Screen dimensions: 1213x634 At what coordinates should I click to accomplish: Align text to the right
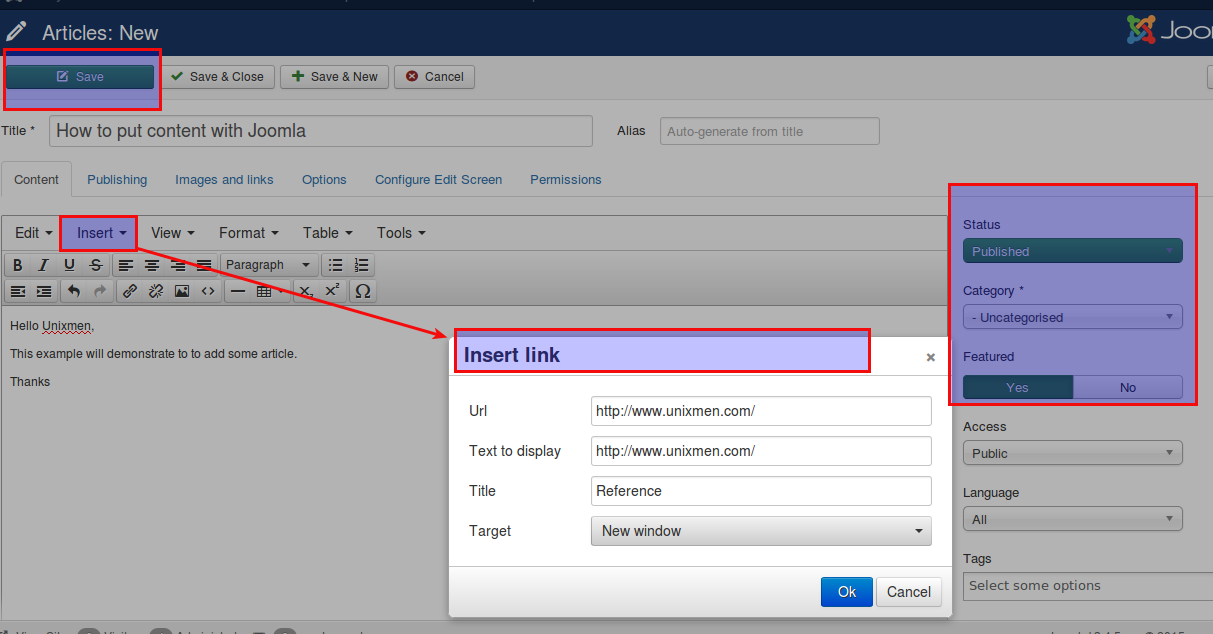coord(177,265)
